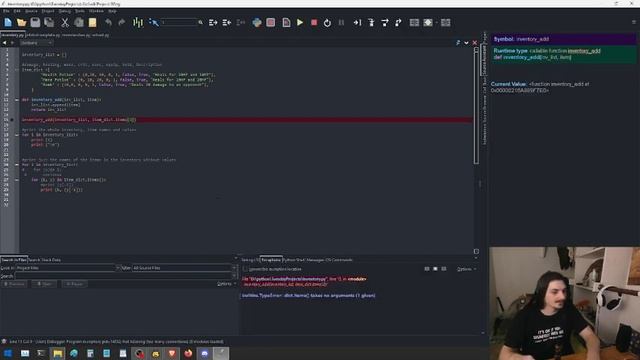Open the Source menu
This screenshot has width=640, height=360.
pyautogui.click(x=31, y=11)
